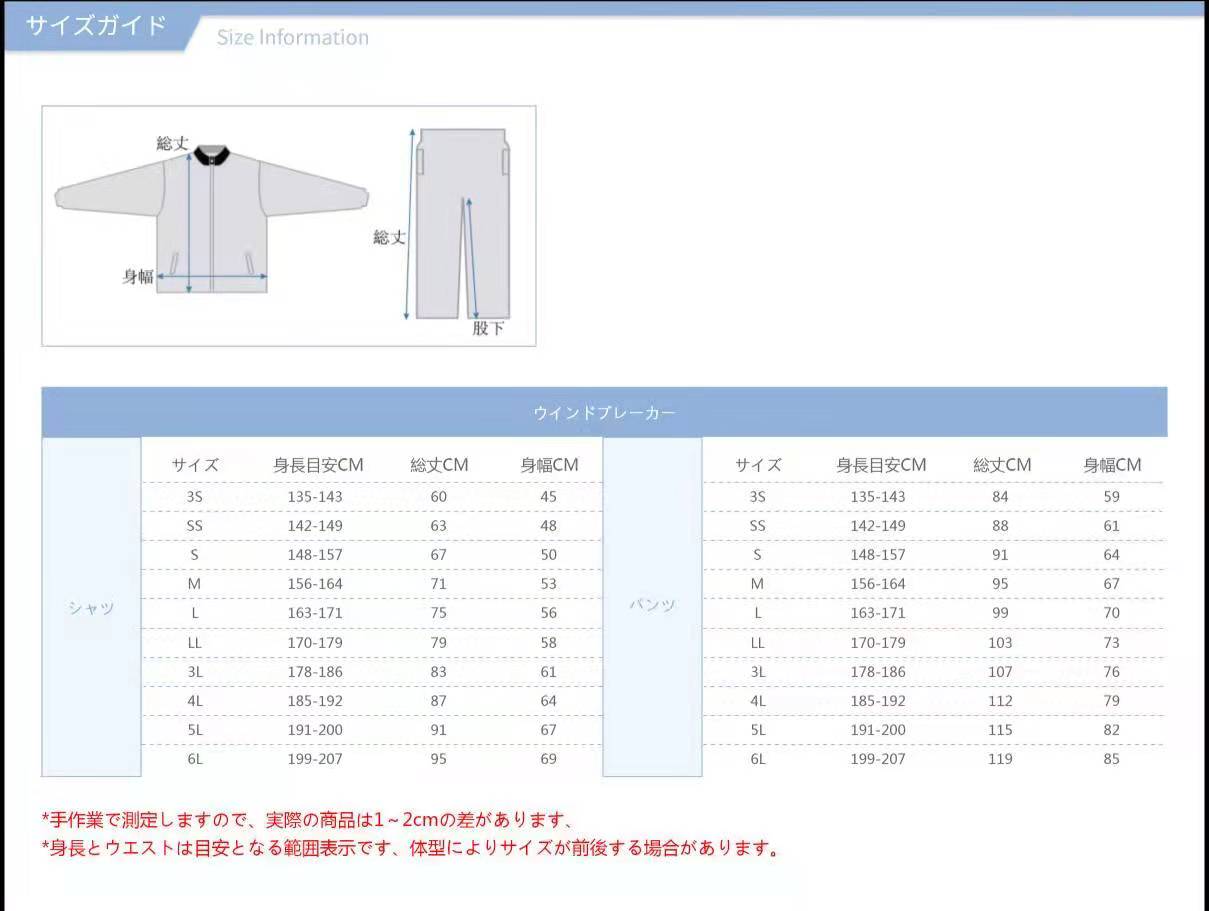Click the 身幅CM value 85 for size 6L pants
The width and height of the screenshot is (1209, 911).
tap(1113, 759)
